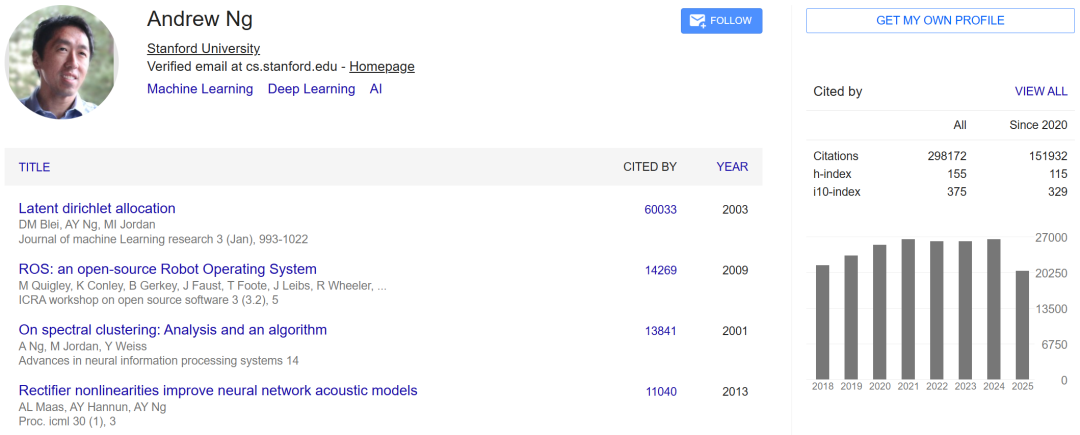Open ROS open-source Robot Operating System paper
This screenshot has height=435, width=1080.
[x=168, y=269]
